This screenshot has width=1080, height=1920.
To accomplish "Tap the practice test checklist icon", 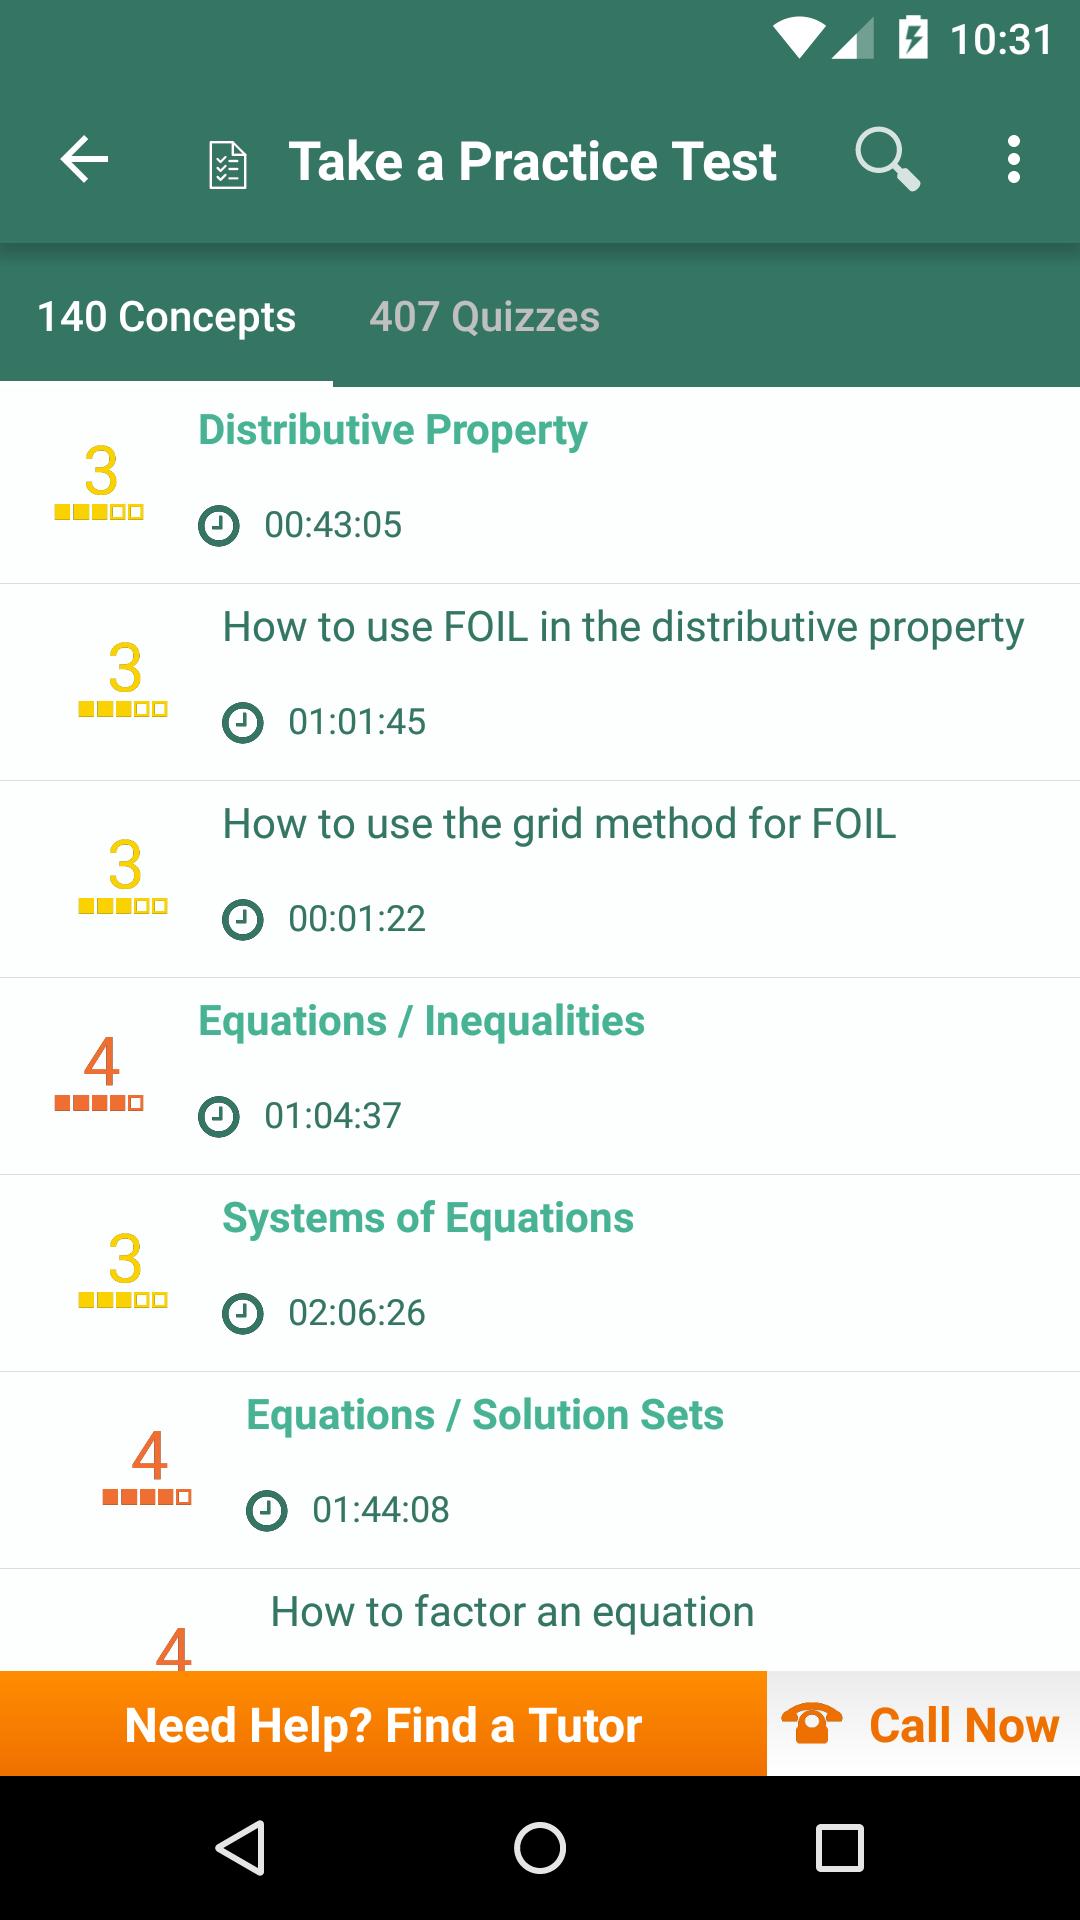I will tap(227, 165).
